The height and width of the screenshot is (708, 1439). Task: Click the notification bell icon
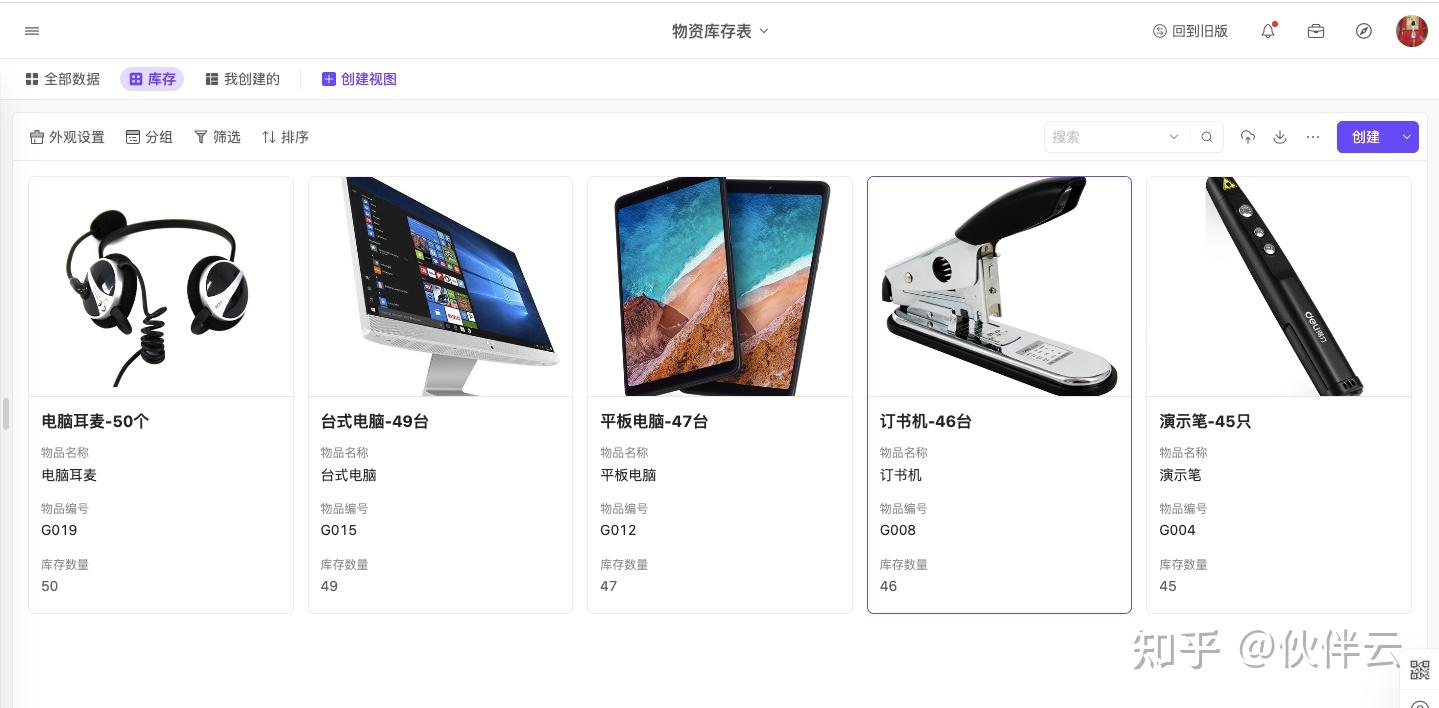1268,31
